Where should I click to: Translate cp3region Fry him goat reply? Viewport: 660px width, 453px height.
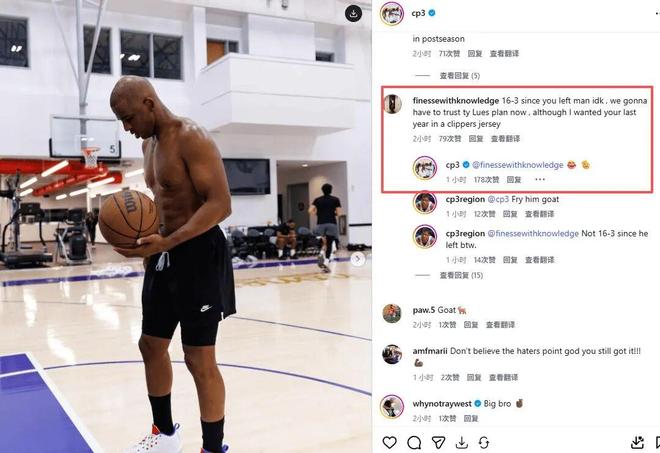point(539,214)
